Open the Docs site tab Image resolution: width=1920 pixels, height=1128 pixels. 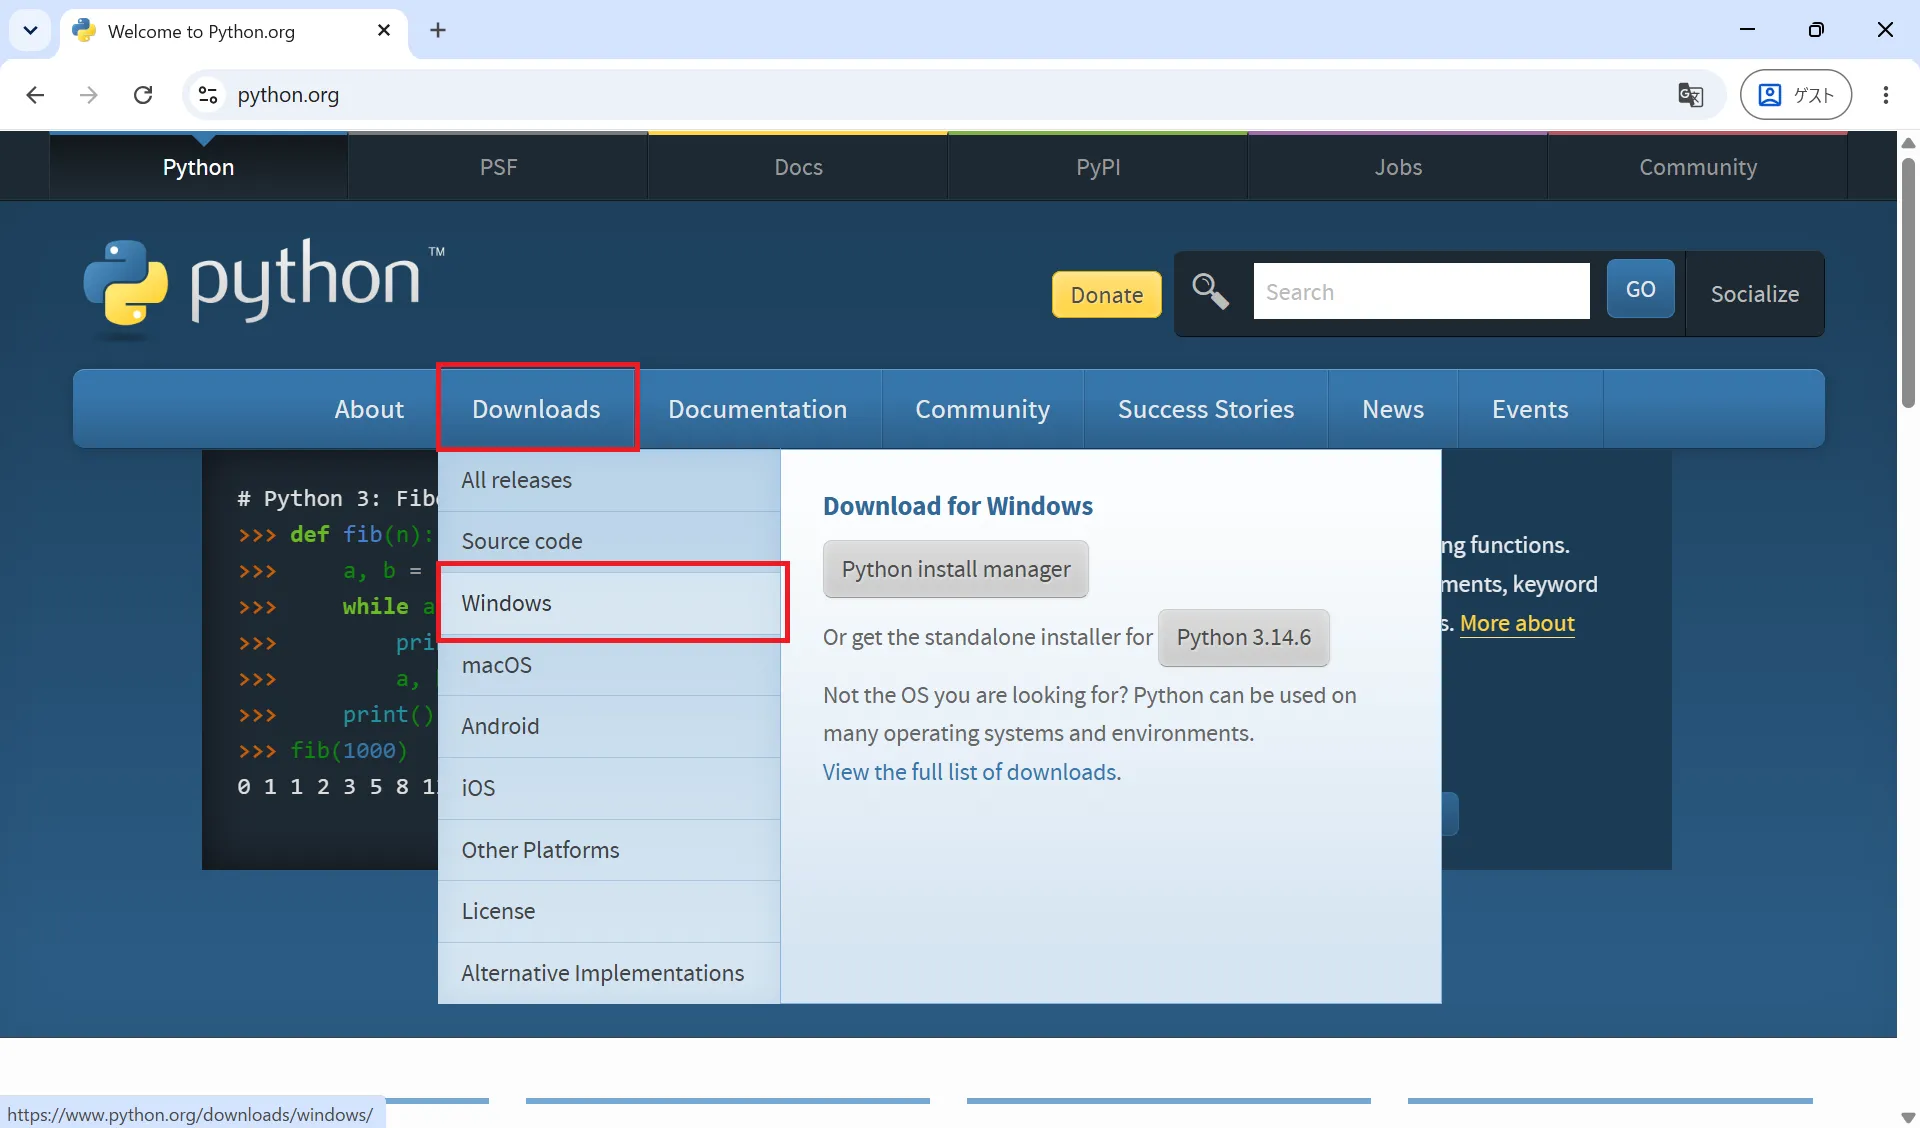pos(798,167)
